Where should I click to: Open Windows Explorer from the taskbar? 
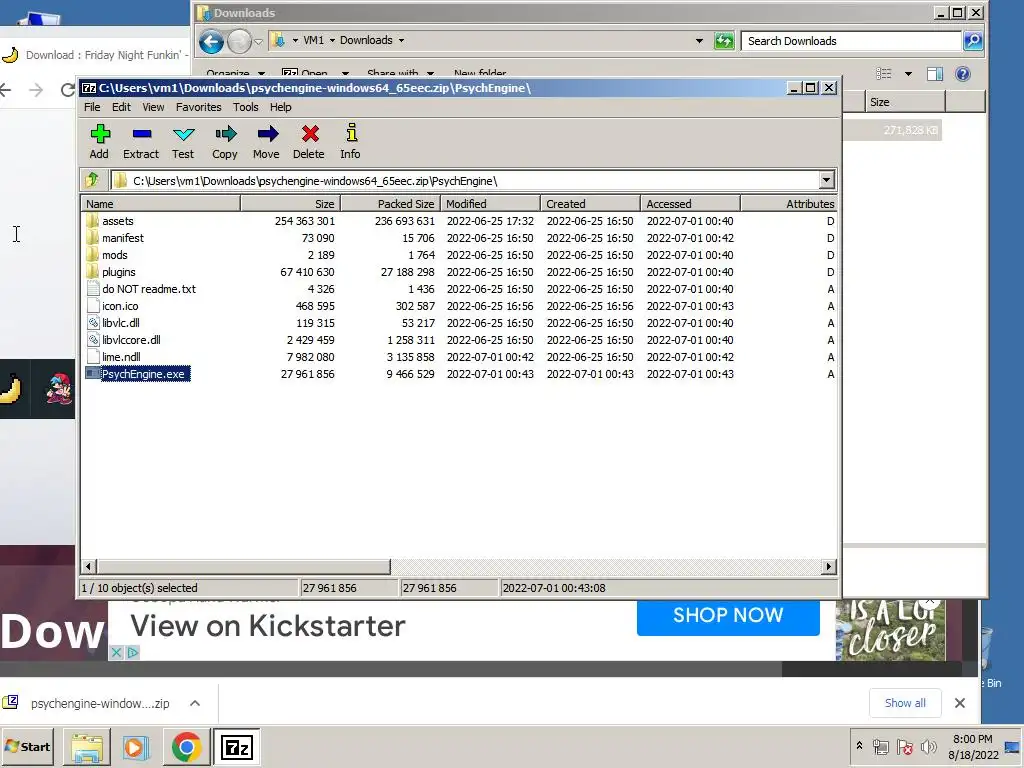point(87,747)
